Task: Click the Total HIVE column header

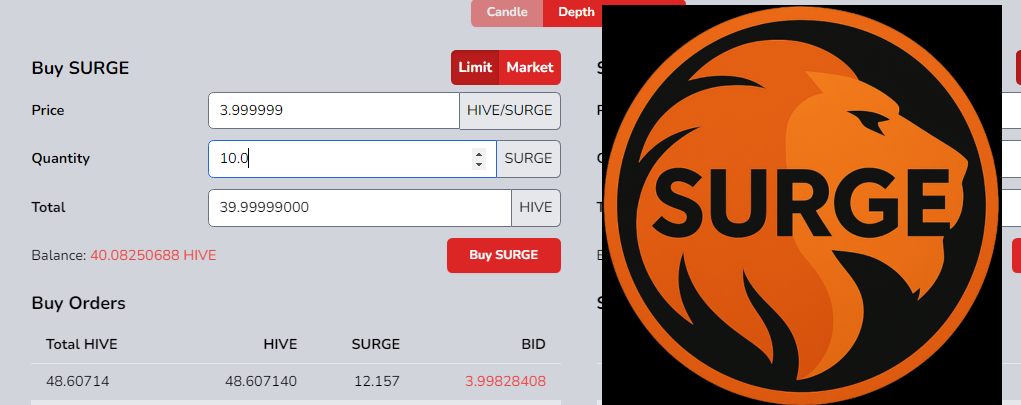Action: click(x=82, y=344)
